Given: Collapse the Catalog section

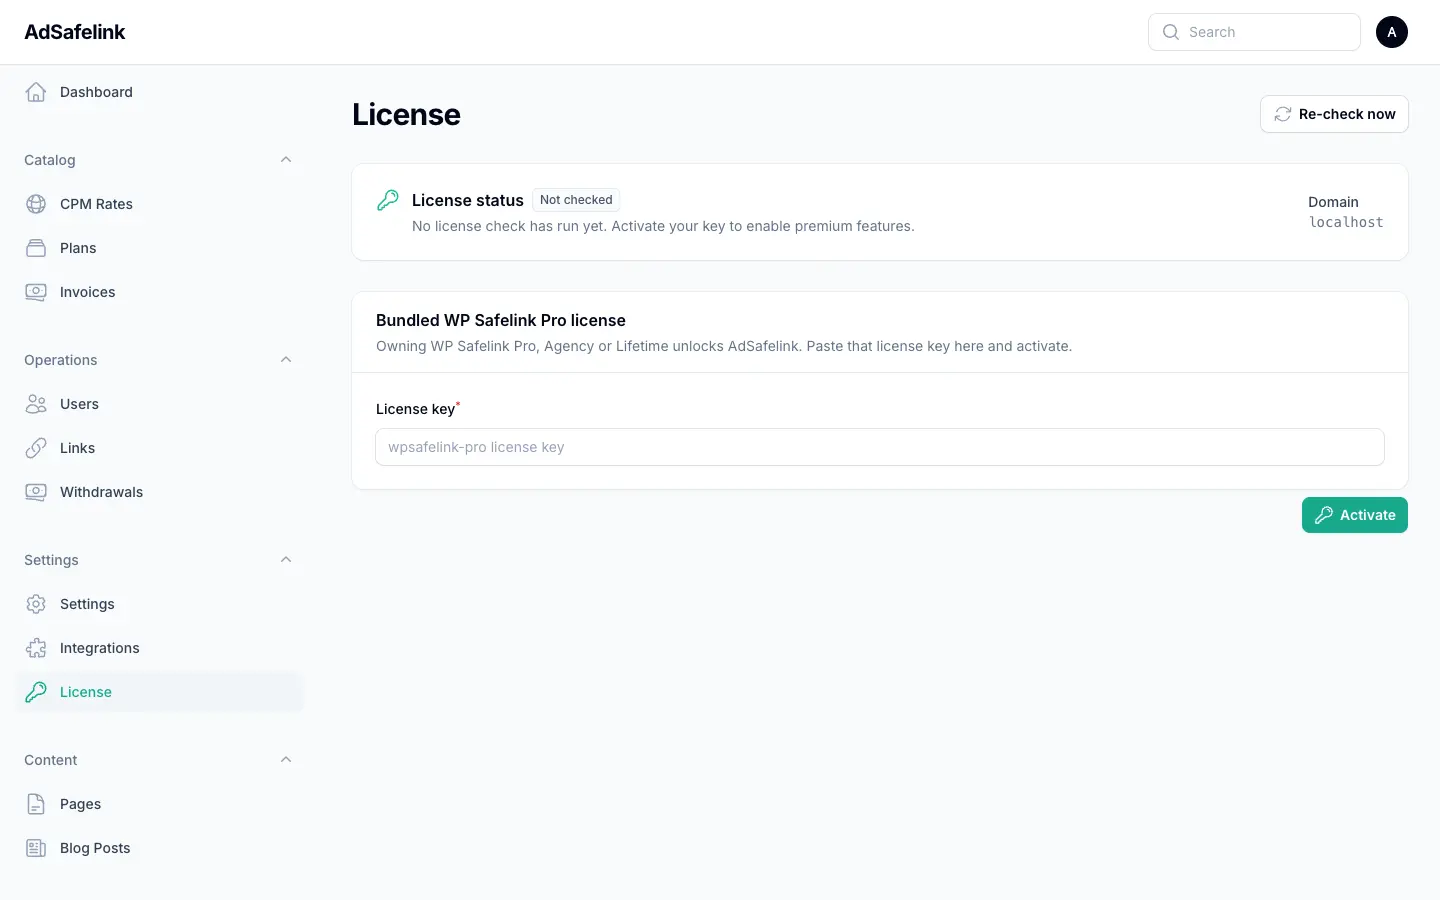Looking at the screenshot, I should pos(286,160).
